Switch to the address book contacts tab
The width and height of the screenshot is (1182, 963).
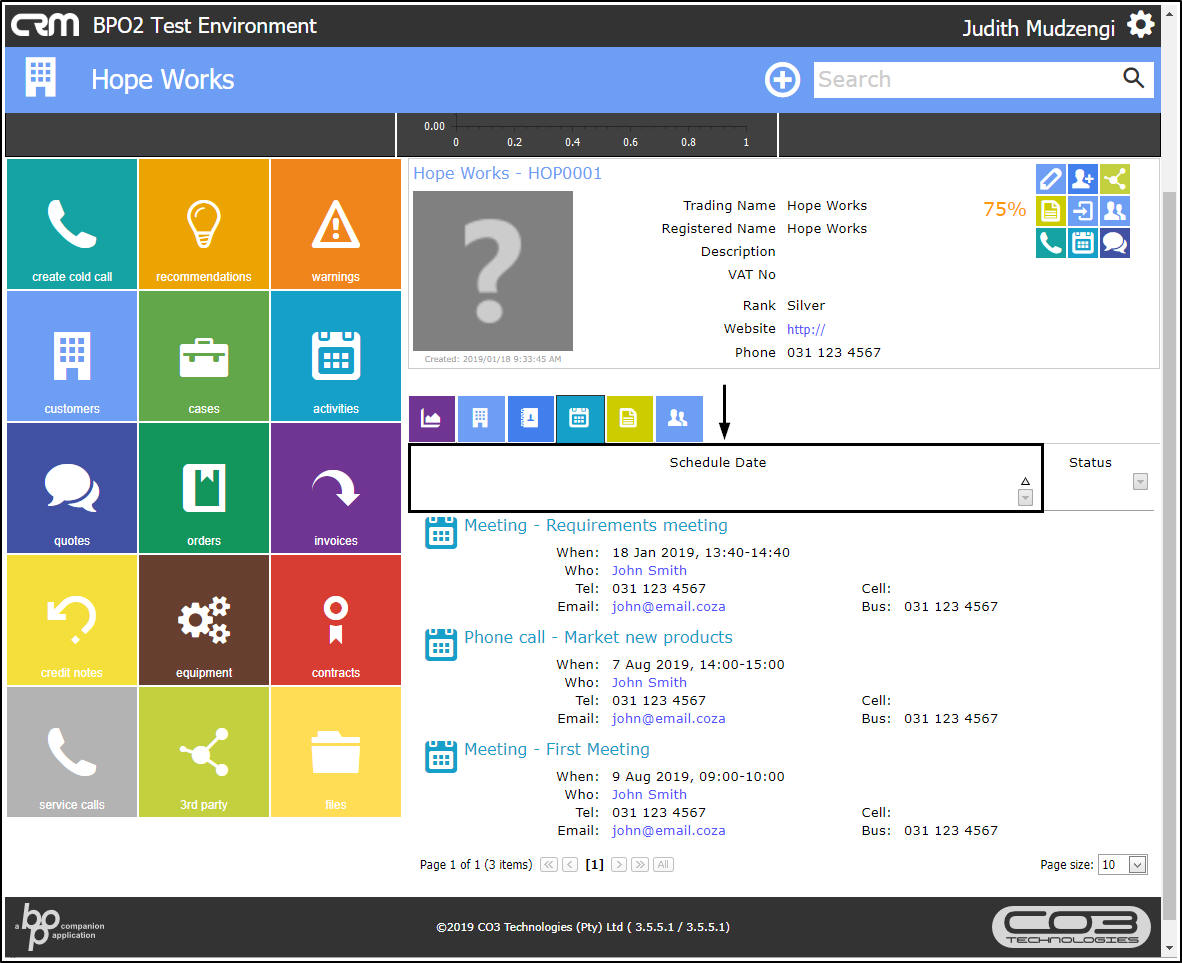click(x=531, y=419)
